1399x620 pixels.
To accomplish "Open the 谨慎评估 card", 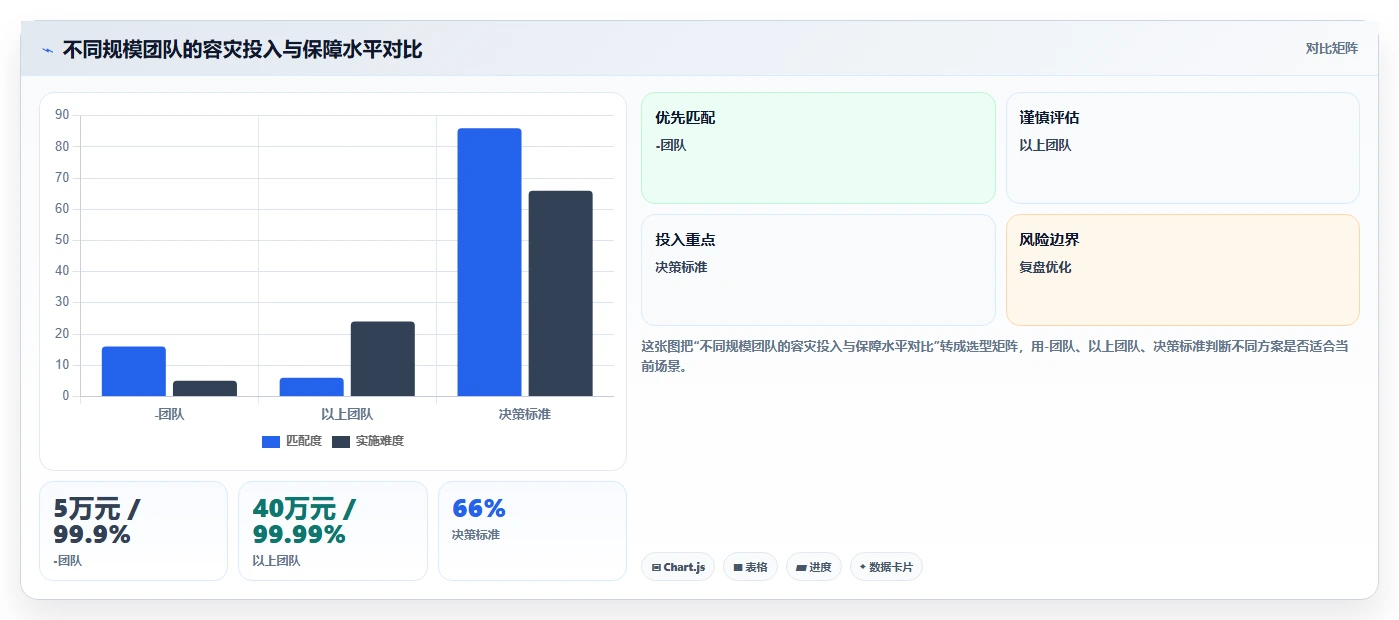I will pyautogui.click(x=1182, y=148).
